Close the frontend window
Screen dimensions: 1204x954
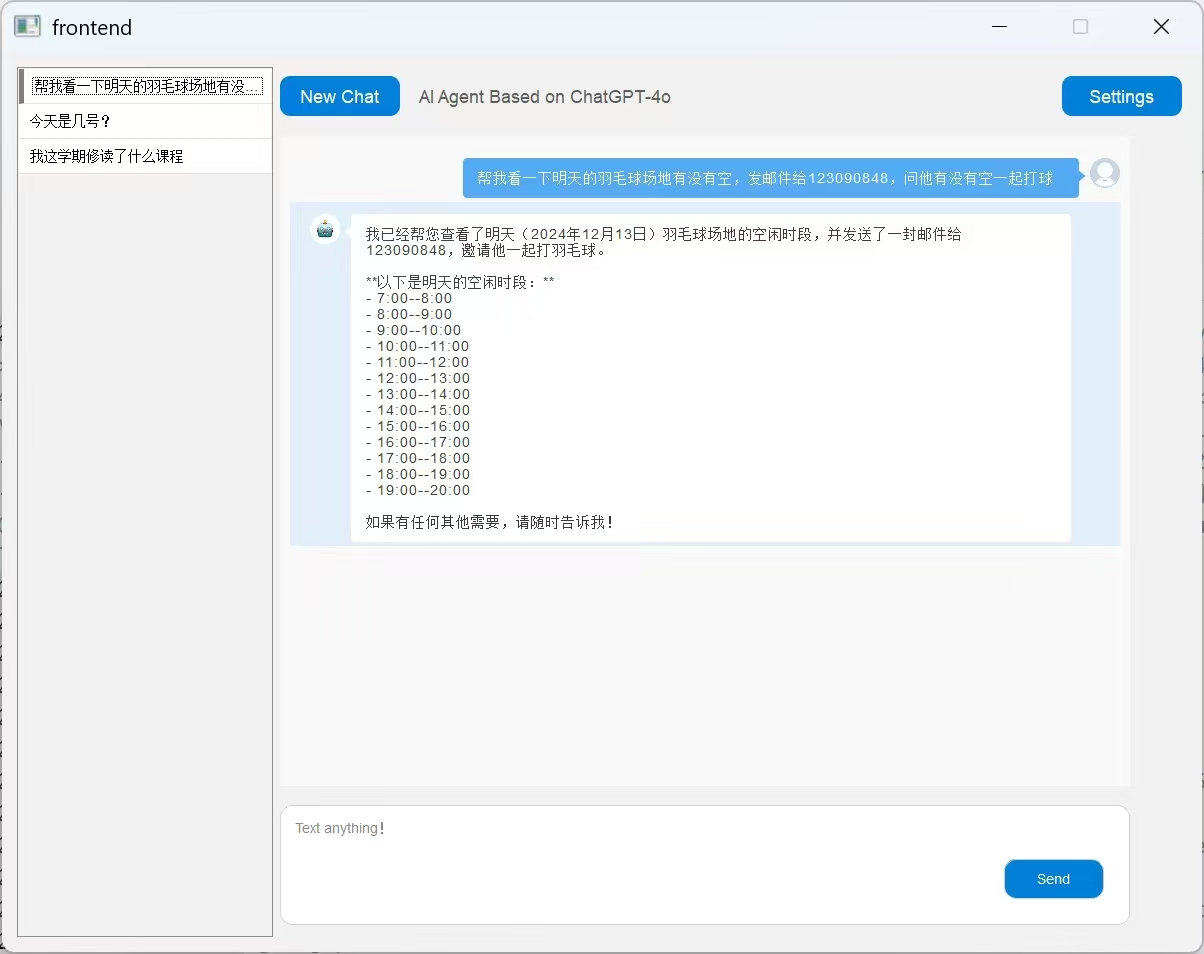1161,27
